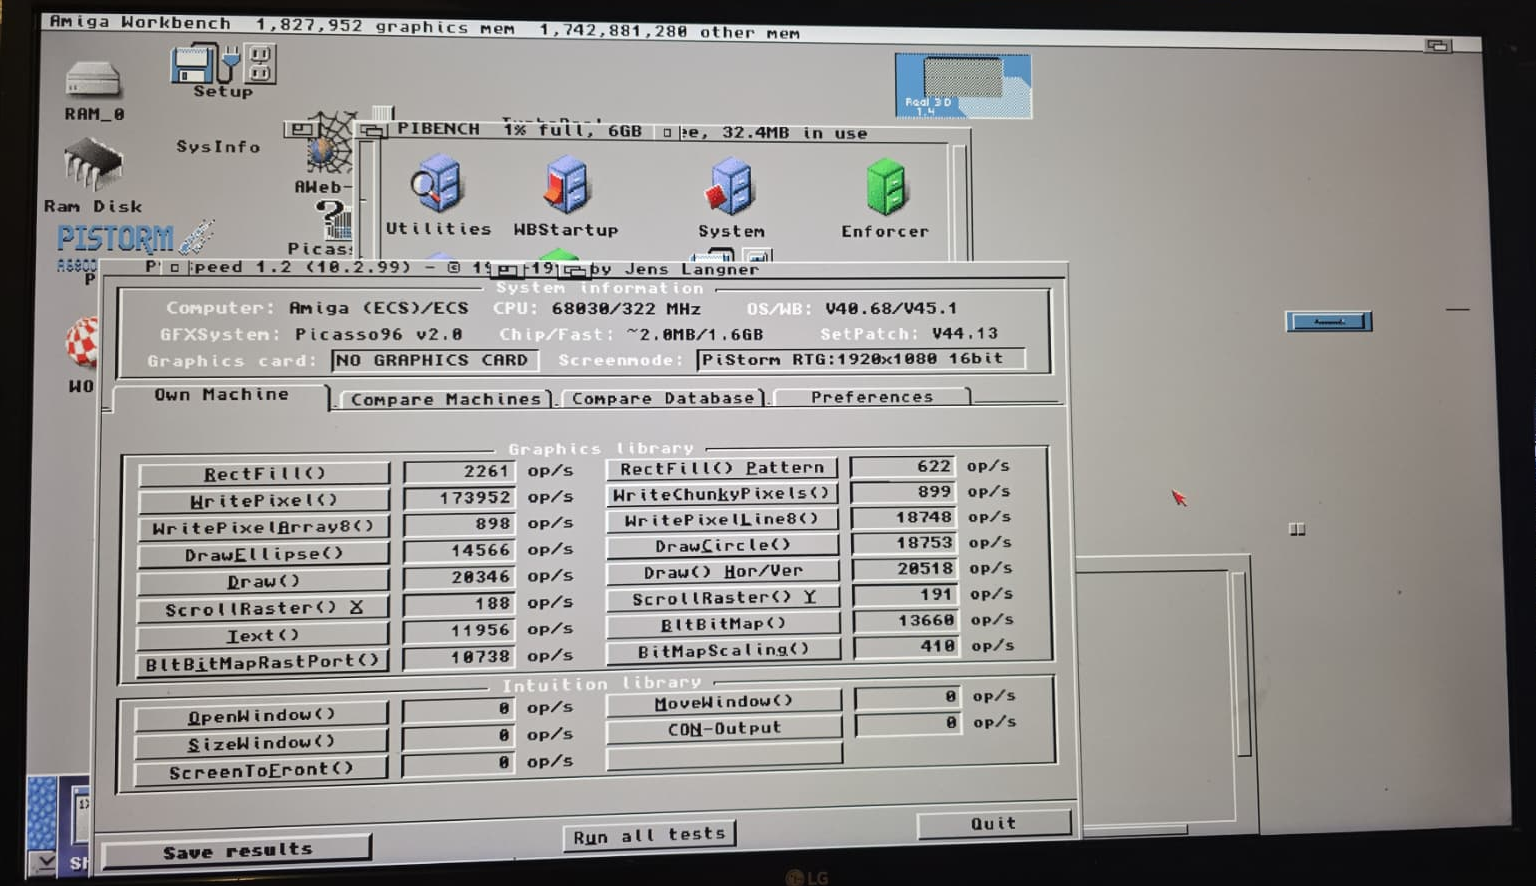Click the Run all tests button
1536x886 pixels.
click(649, 835)
